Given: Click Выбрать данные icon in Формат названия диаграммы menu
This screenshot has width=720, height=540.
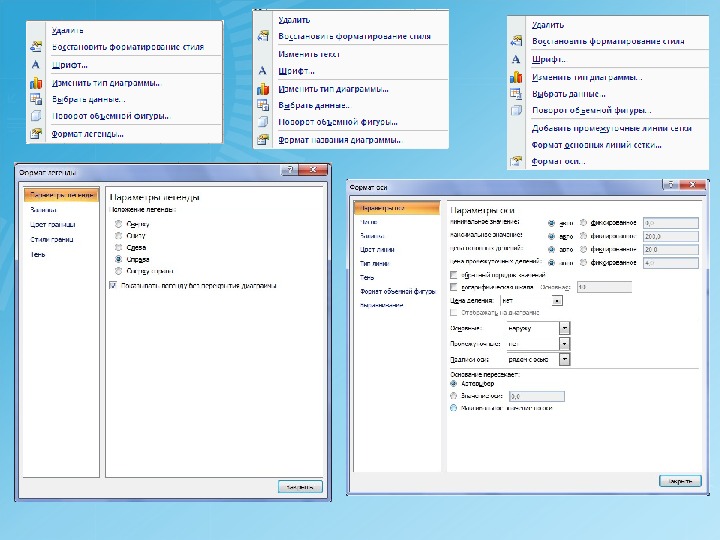Looking at the screenshot, I should [263, 105].
